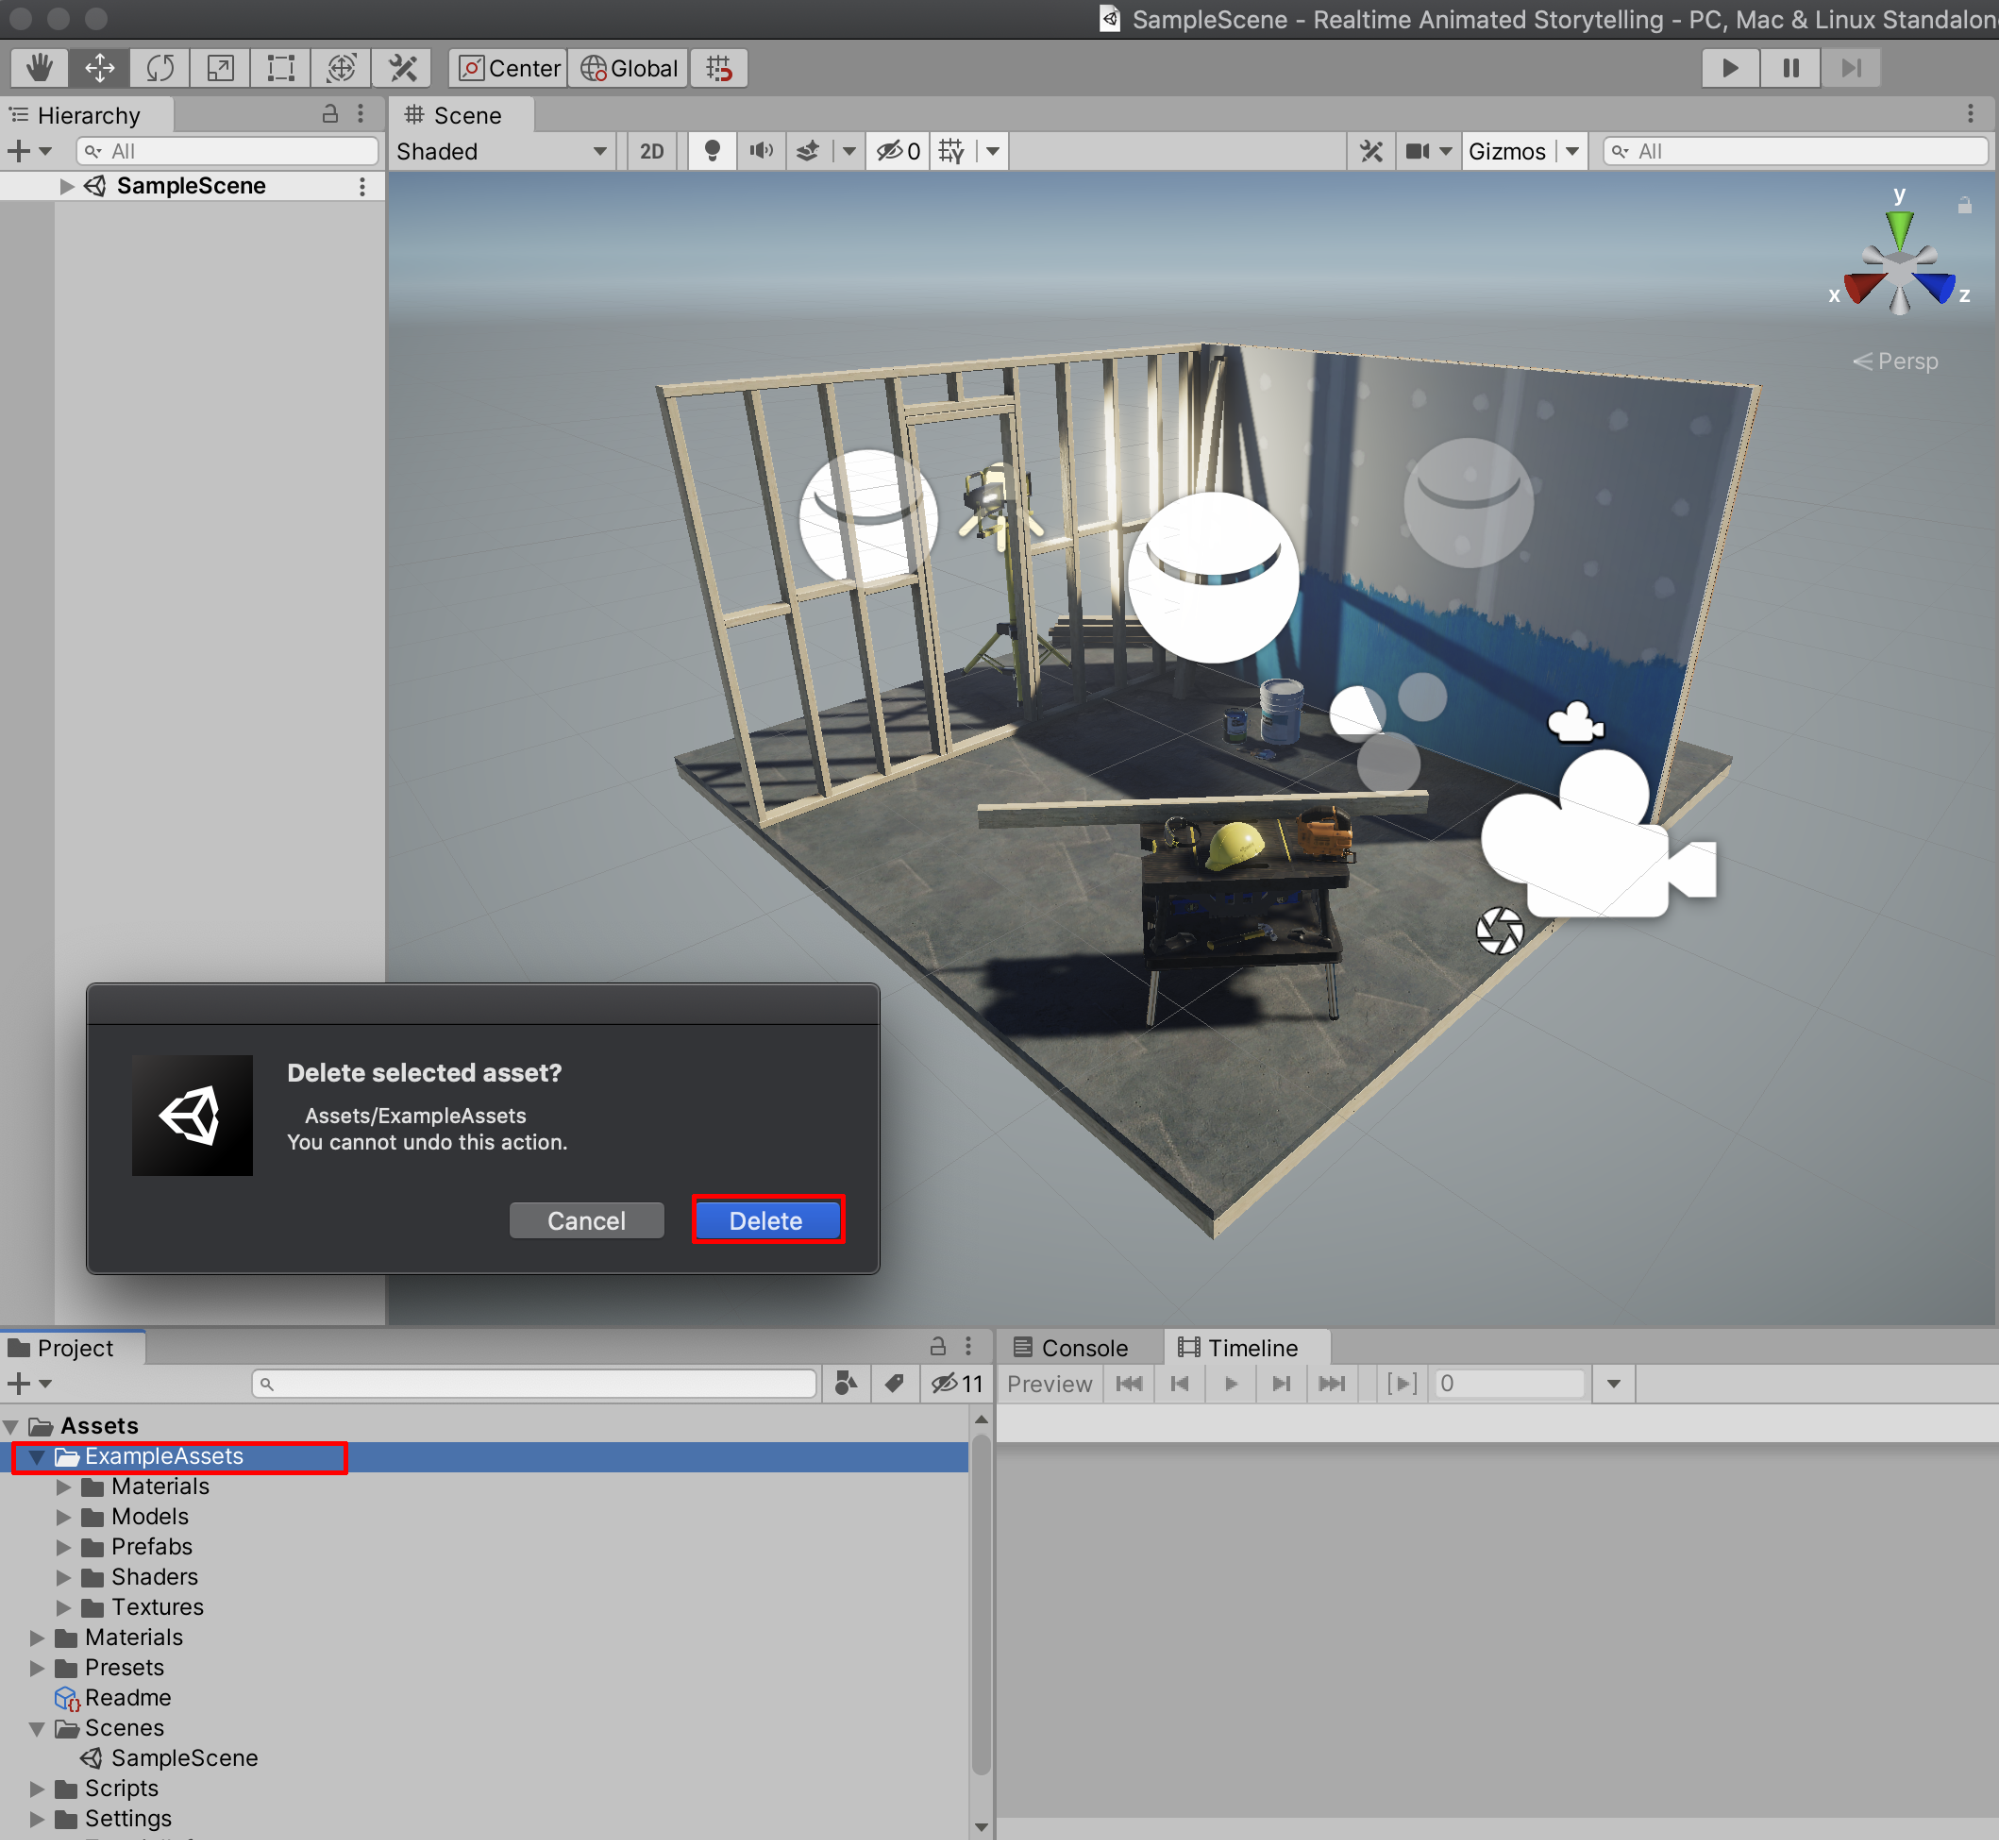Confirm with the Delete button

[x=767, y=1220]
